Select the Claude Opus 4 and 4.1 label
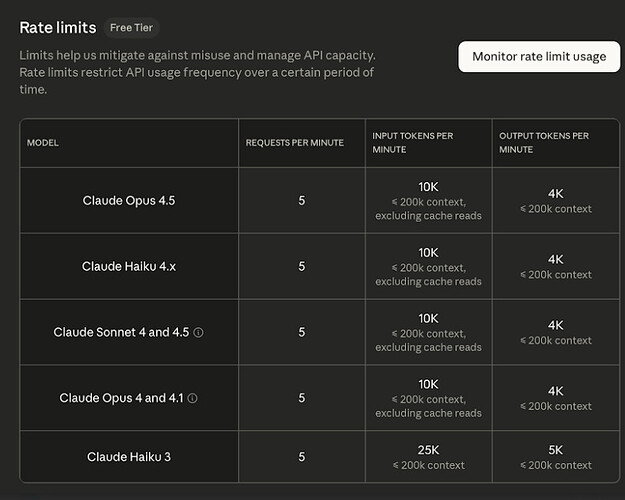The height and width of the screenshot is (500, 625). tap(121, 398)
